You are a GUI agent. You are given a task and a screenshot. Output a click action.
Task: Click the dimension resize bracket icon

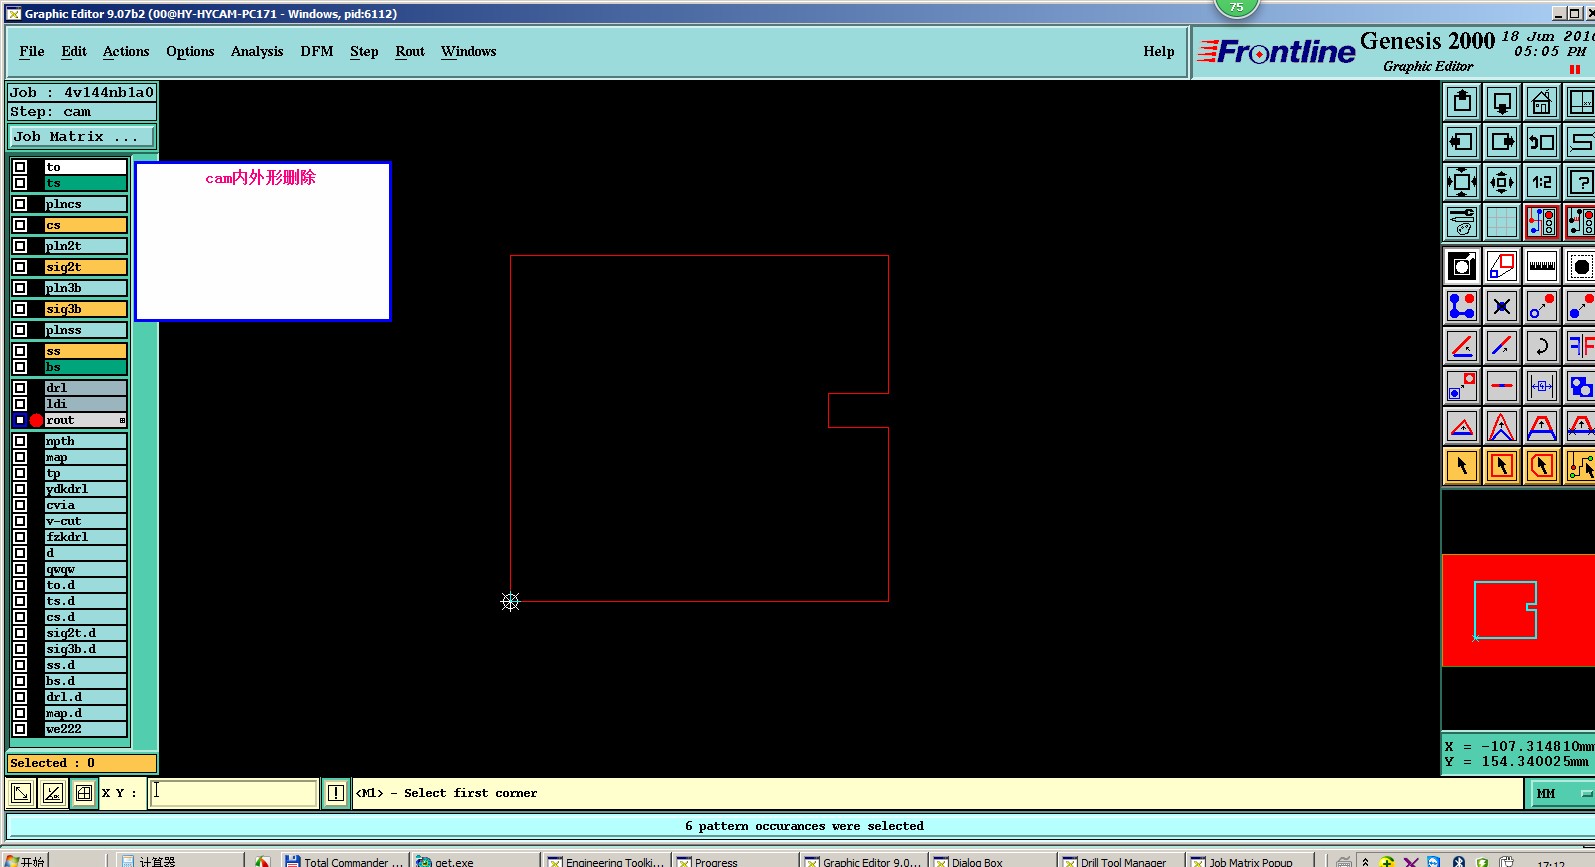click(x=1542, y=386)
